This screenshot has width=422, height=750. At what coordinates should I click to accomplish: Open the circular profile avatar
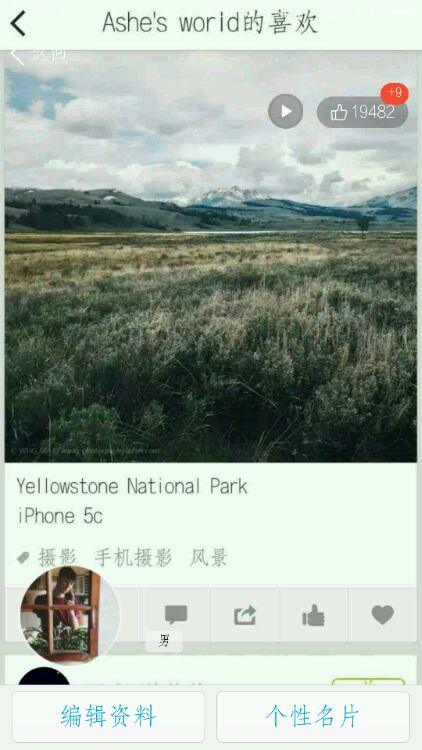coord(70,615)
